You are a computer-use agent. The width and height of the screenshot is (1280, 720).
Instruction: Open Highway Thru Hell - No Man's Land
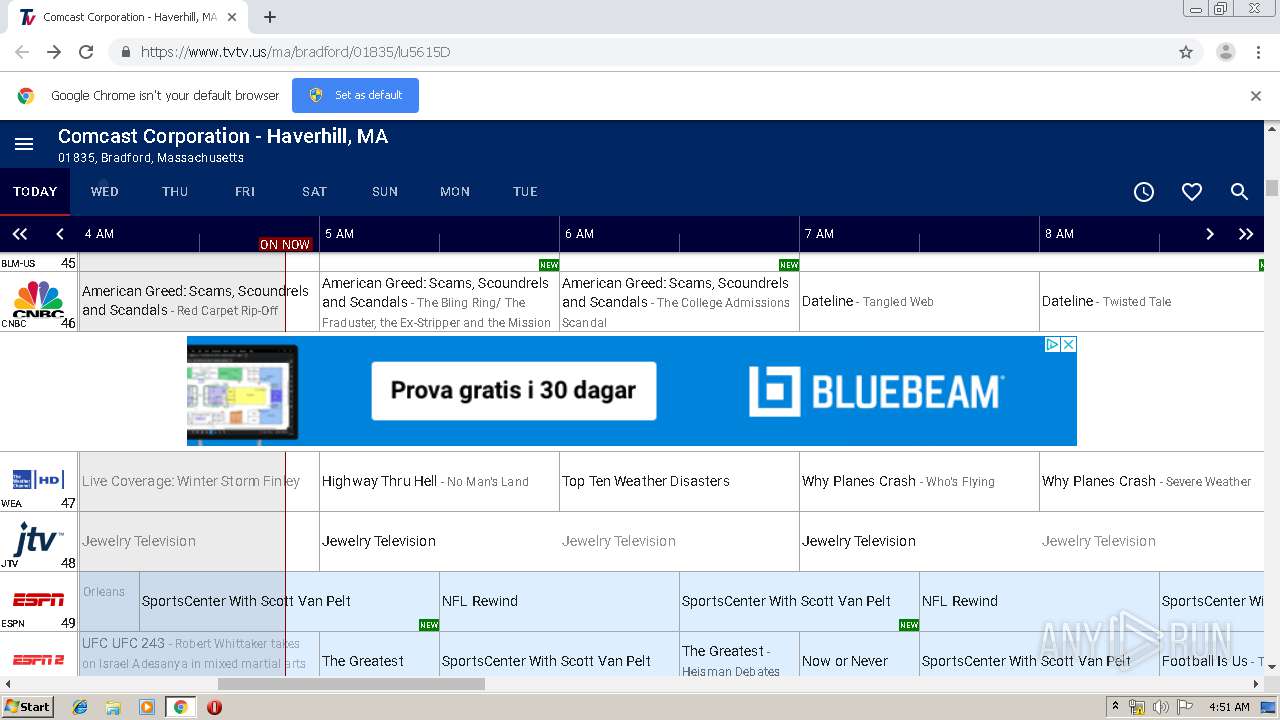439,481
